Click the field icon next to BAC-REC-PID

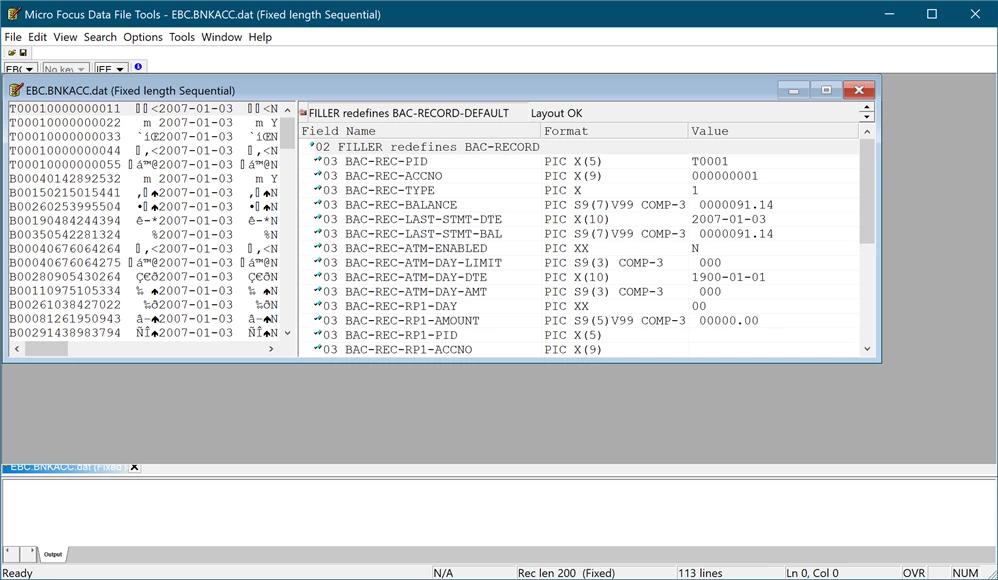[318, 160]
